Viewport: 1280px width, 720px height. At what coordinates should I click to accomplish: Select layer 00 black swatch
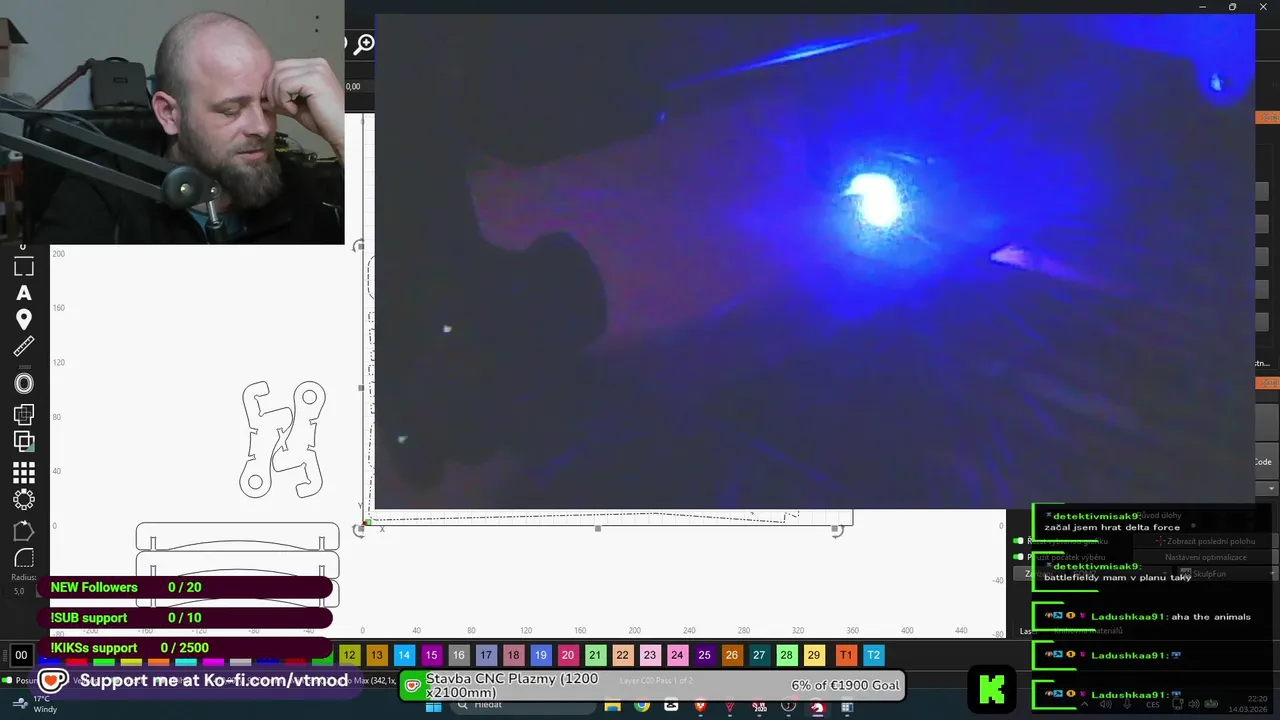(22, 656)
